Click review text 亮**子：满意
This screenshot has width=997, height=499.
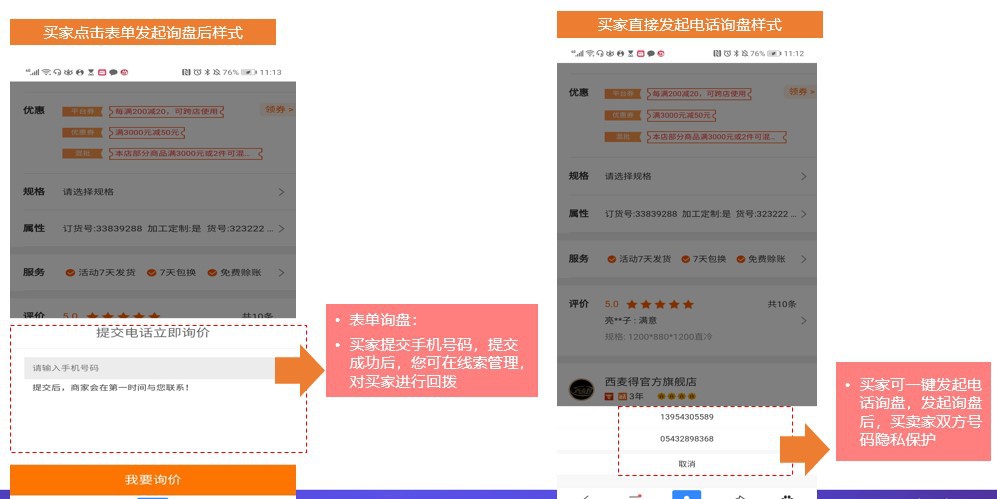click(631, 320)
